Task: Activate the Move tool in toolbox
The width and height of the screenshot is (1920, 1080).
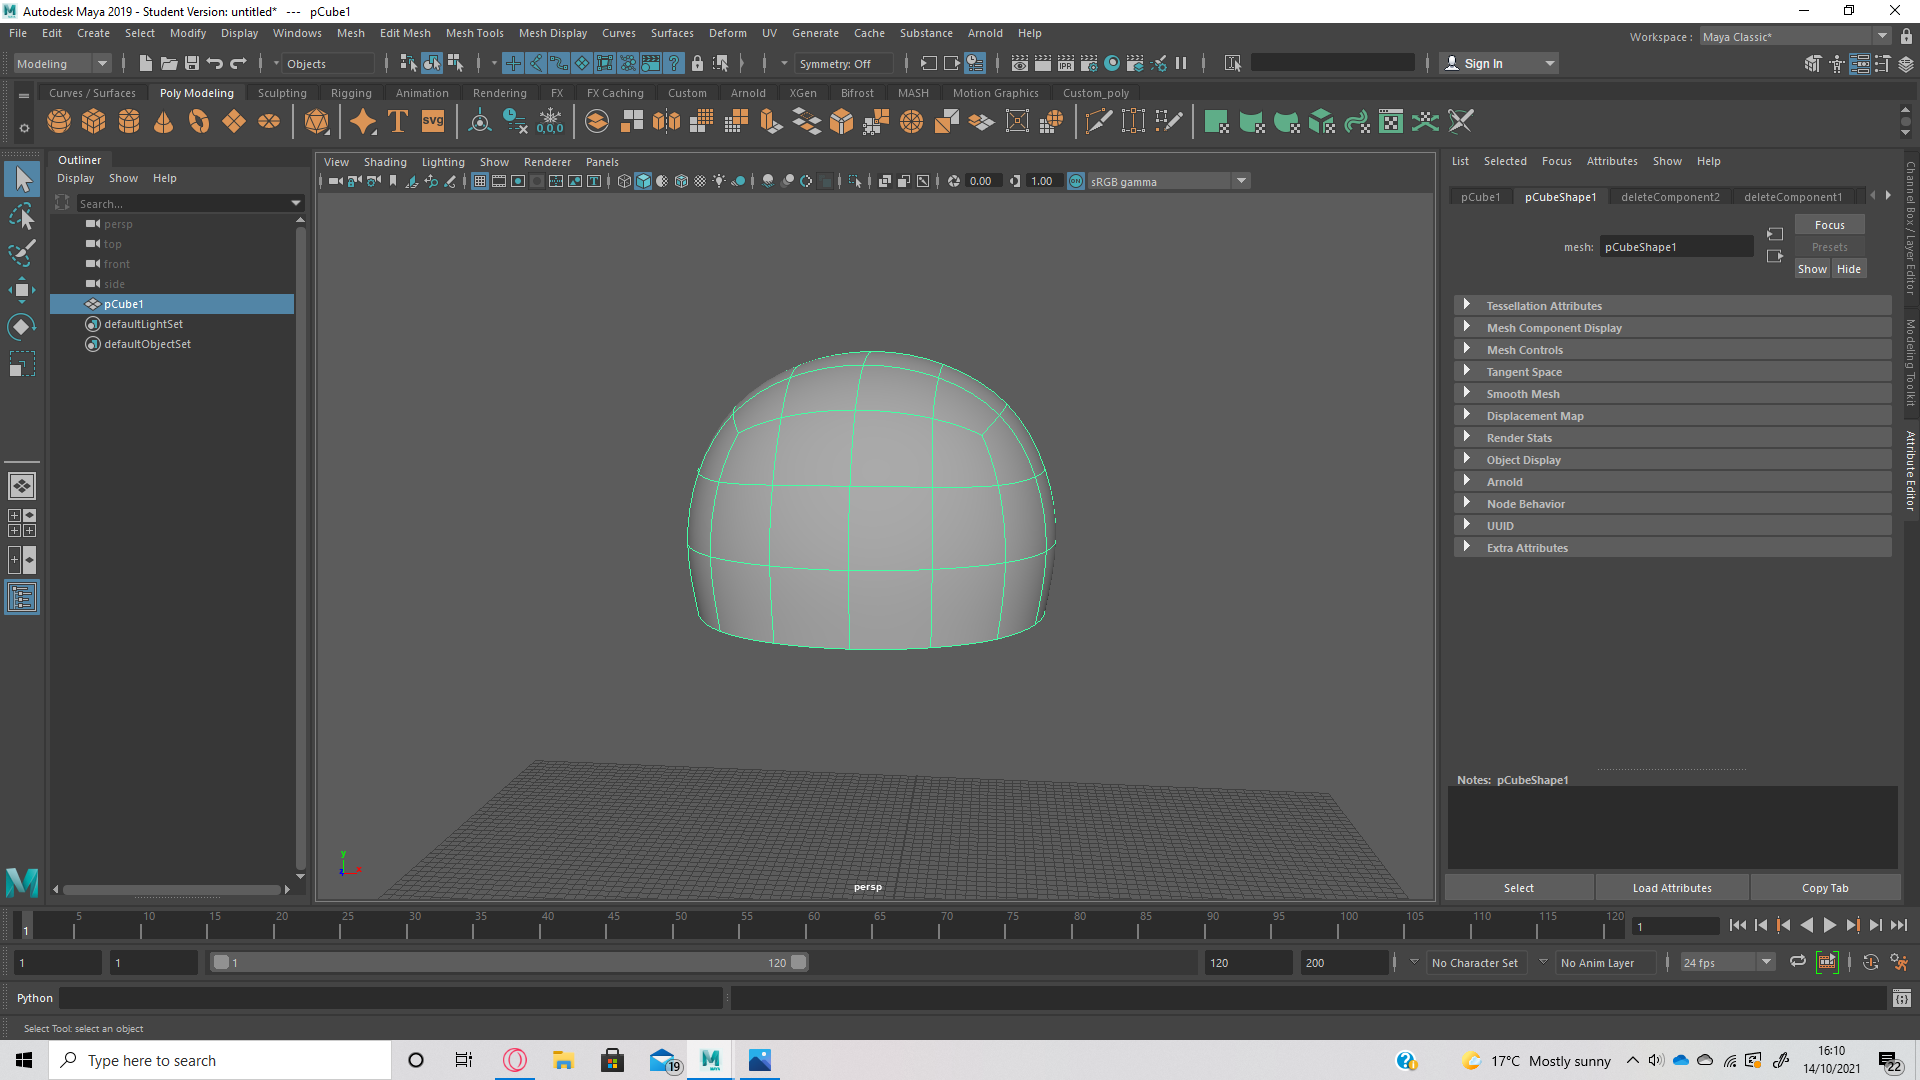Action: click(x=21, y=290)
